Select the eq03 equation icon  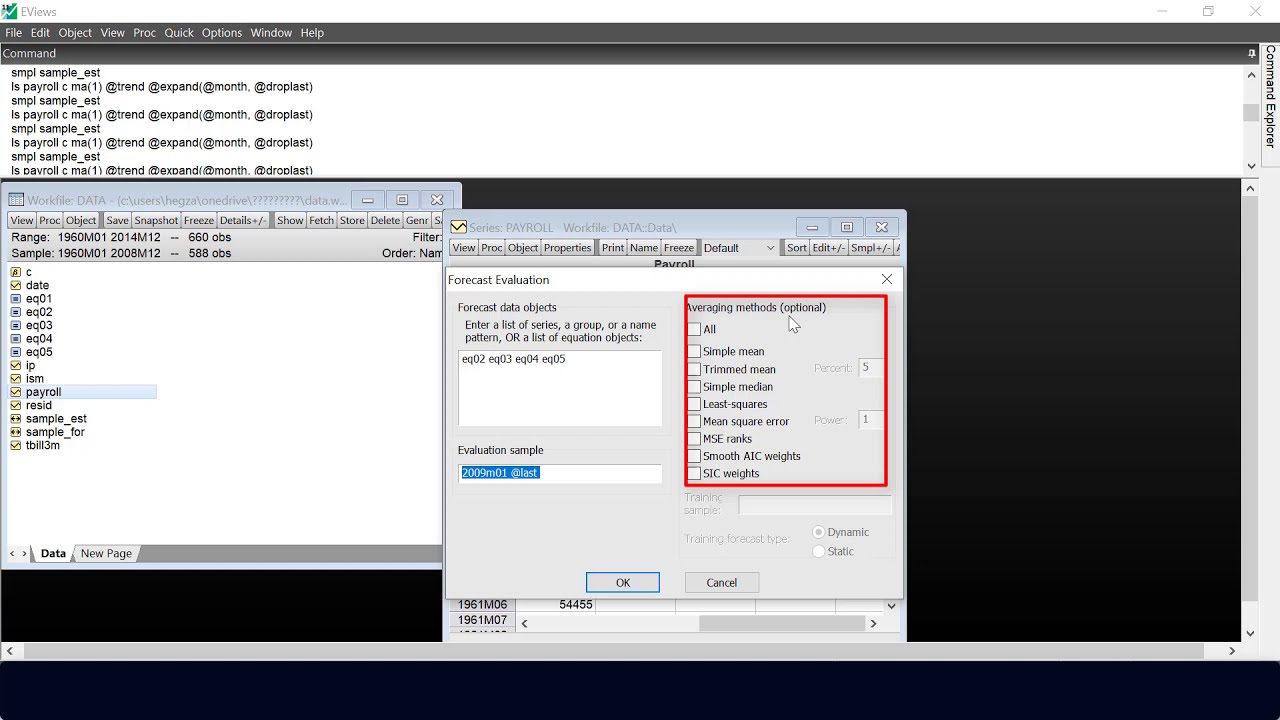click(16, 325)
